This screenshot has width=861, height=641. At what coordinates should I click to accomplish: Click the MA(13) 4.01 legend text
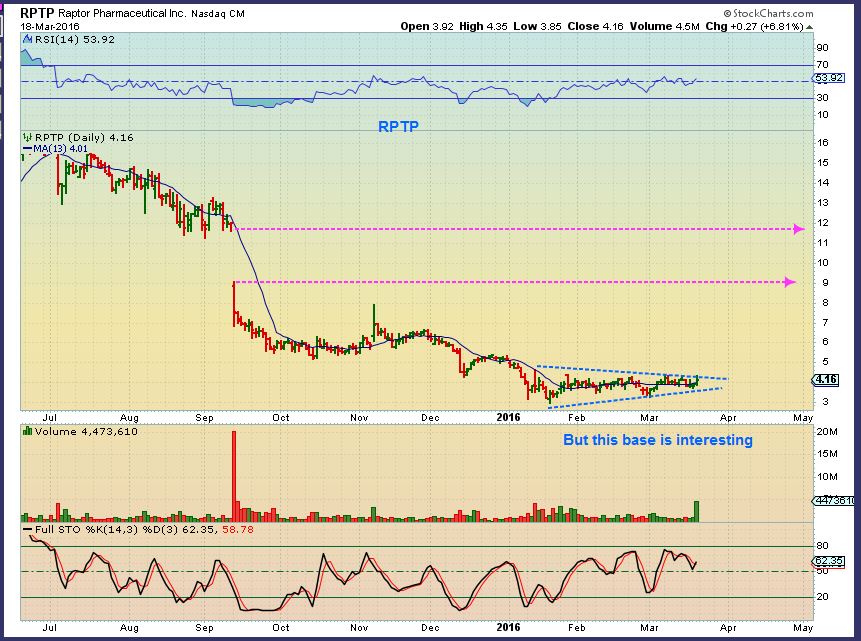pos(60,149)
